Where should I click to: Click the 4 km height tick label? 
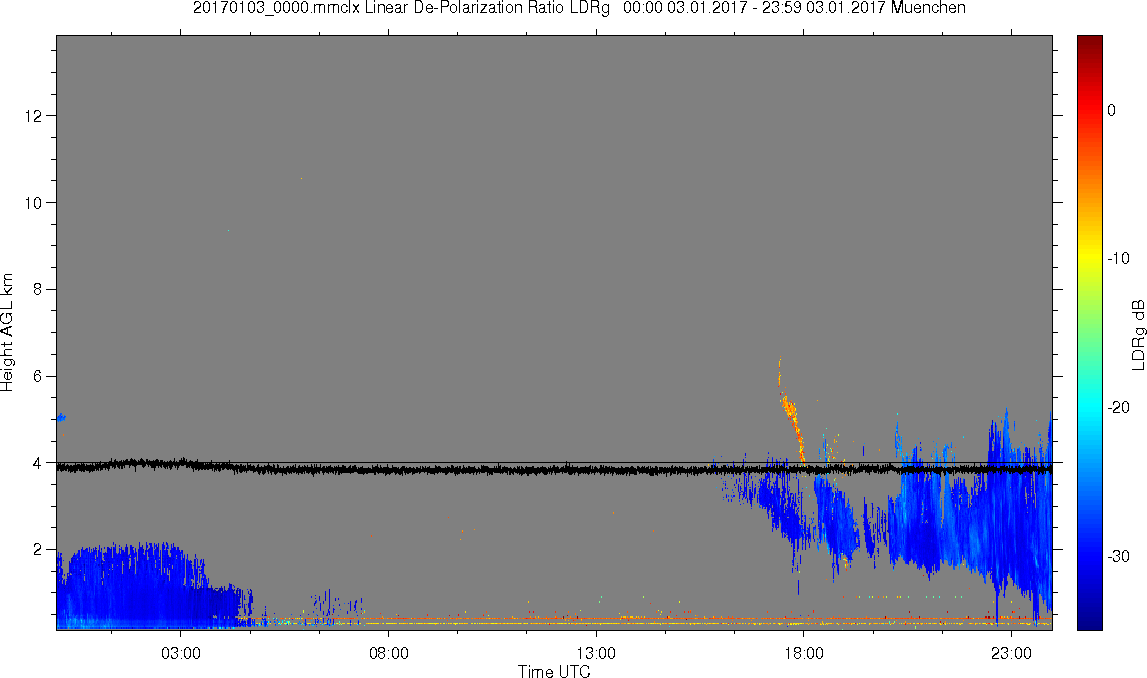(x=37, y=463)
